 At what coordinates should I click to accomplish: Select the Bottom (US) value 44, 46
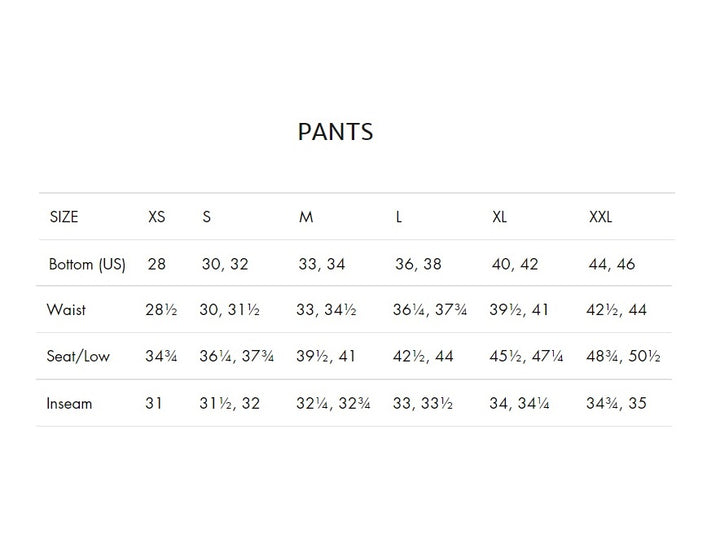click(x=612, y=265)
